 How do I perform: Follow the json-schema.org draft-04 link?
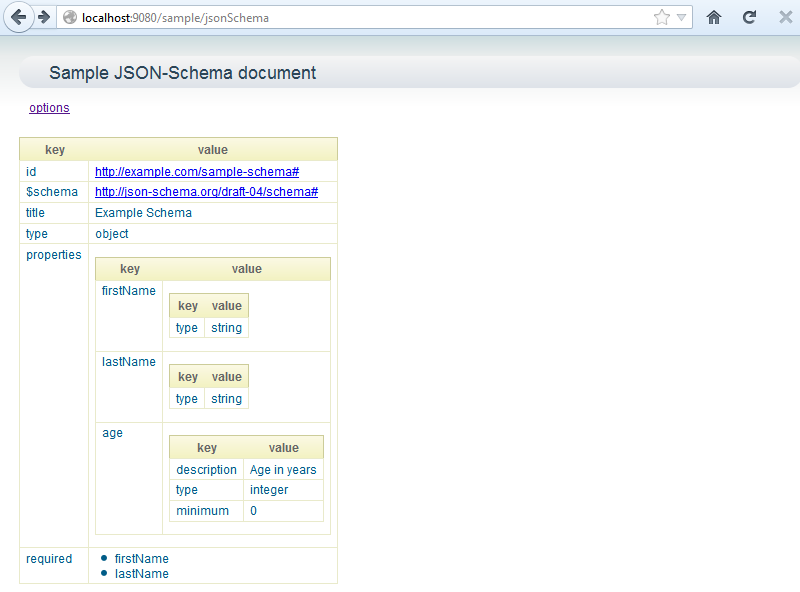[206, 192]
